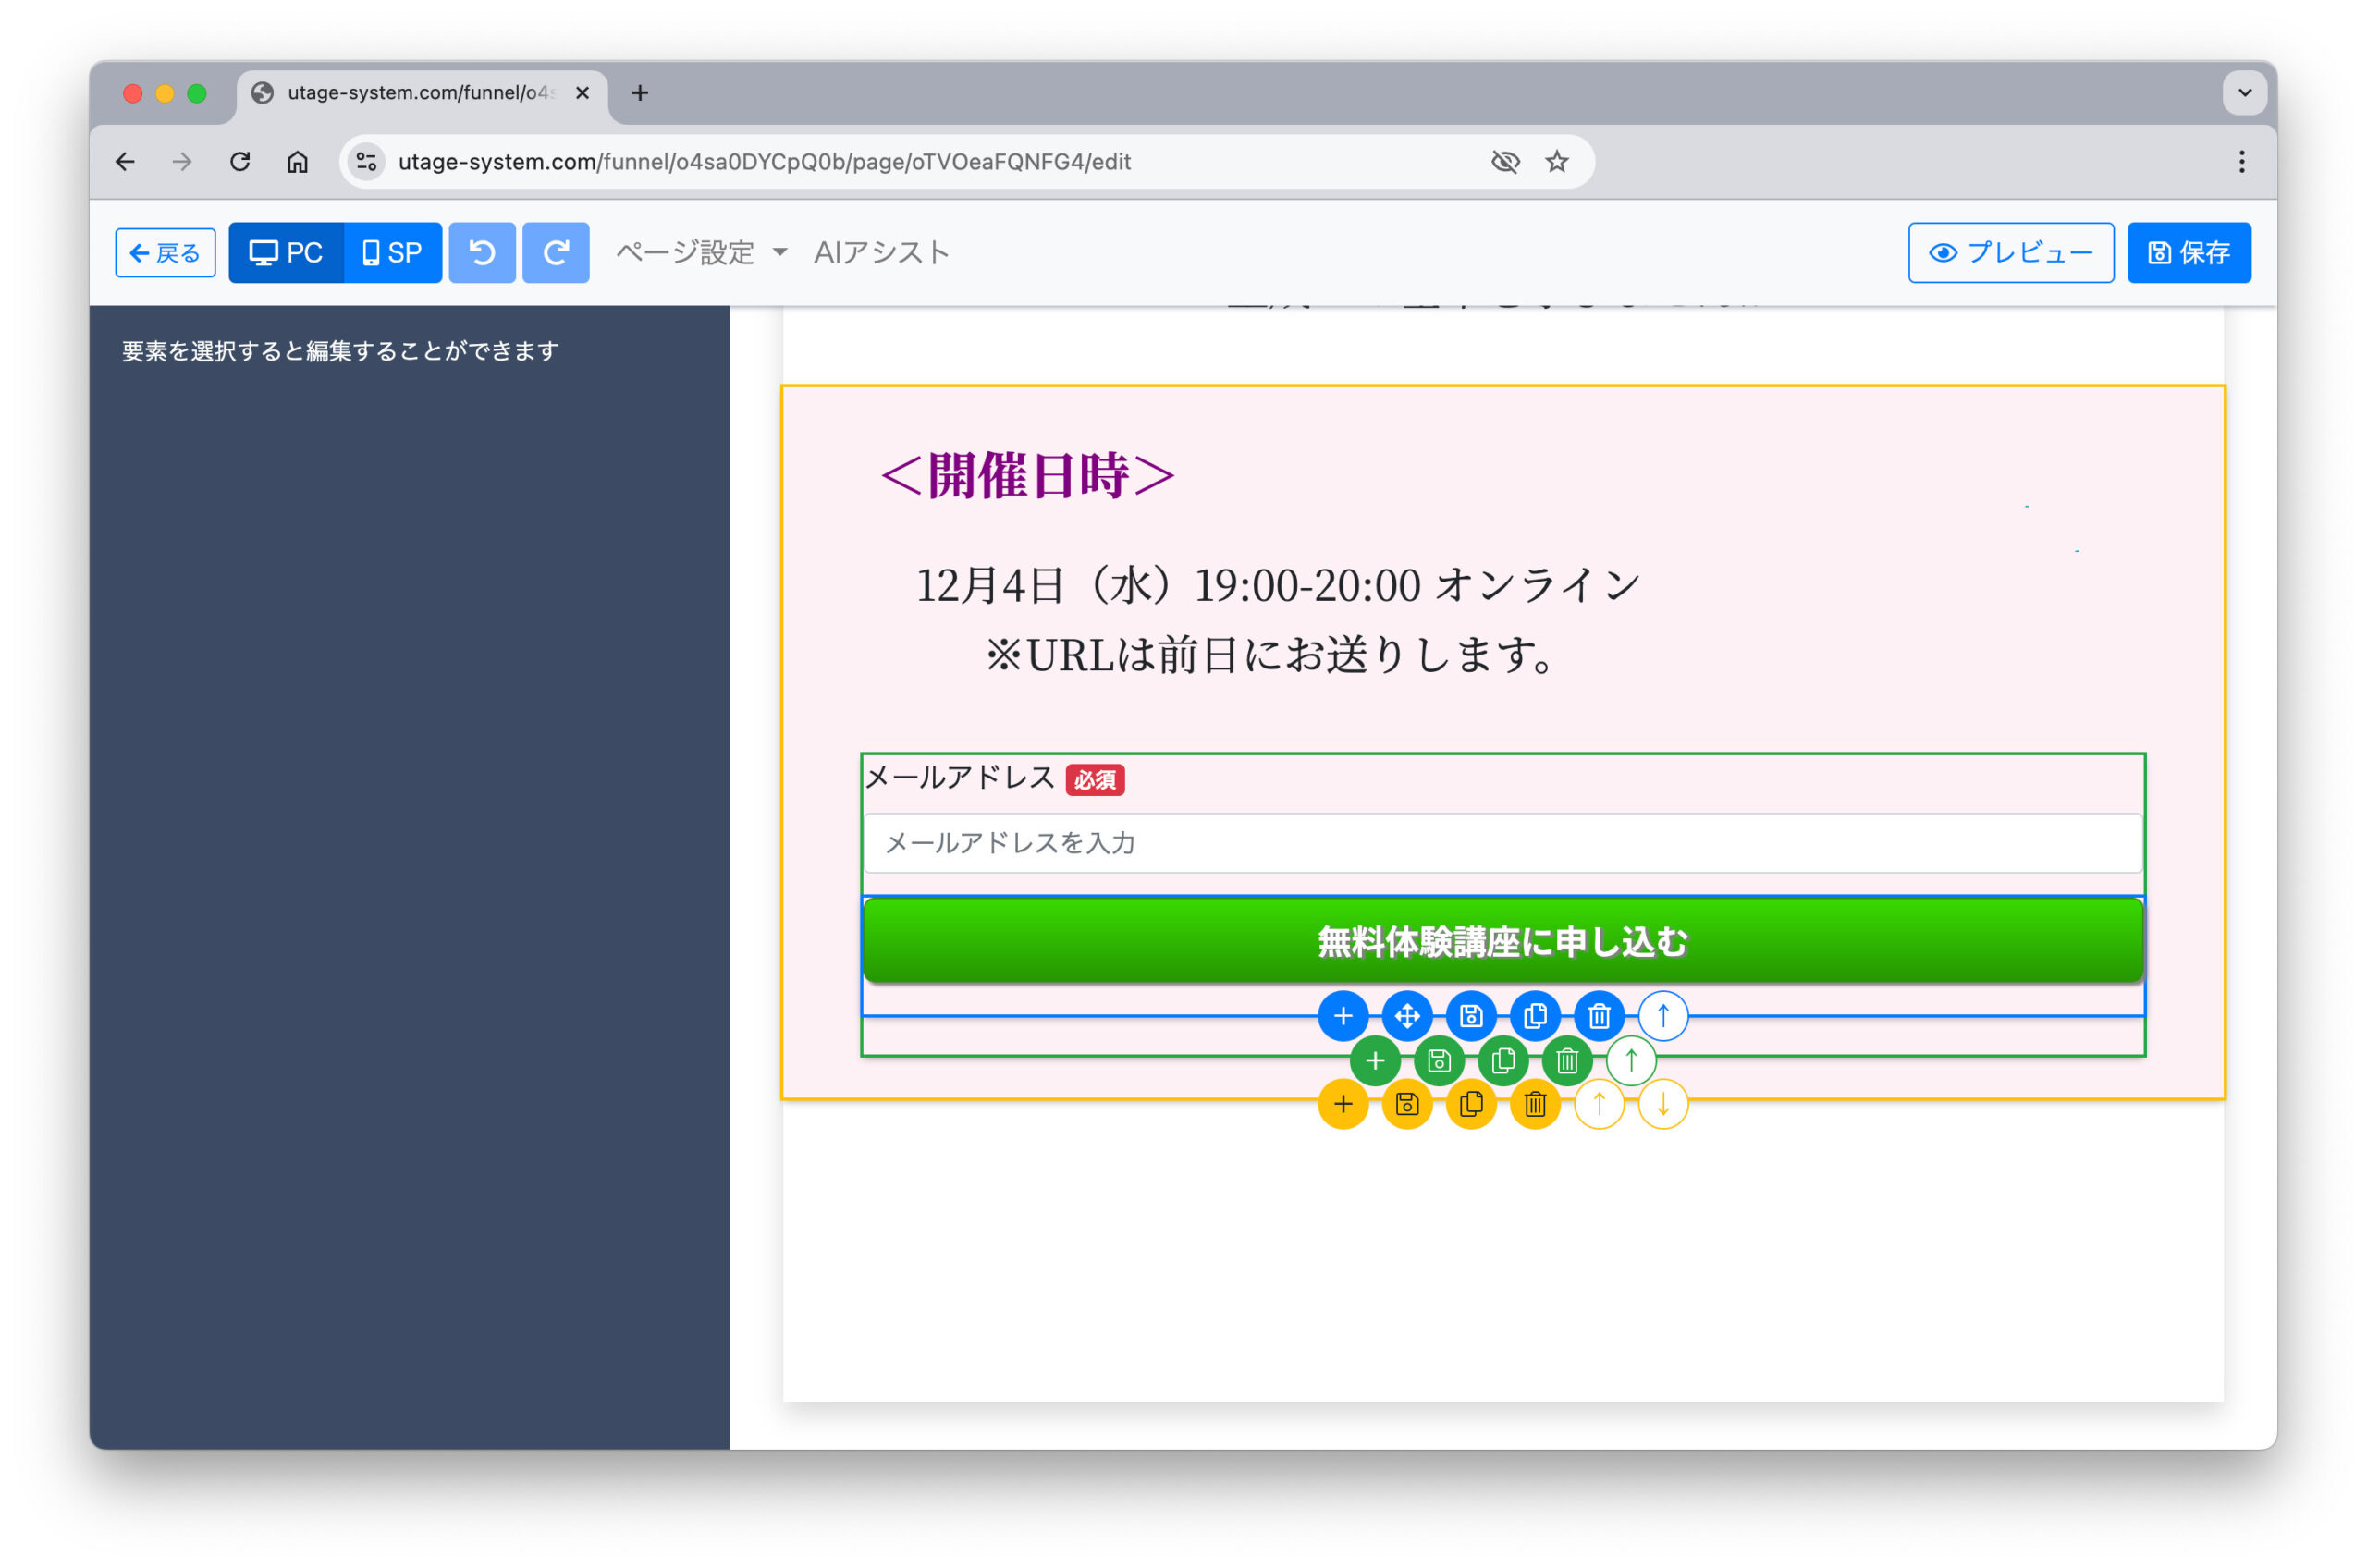Screen dimensions: 2367x1568
Task: Click the blue save element icon
Action: [x=1471, y=1016]
